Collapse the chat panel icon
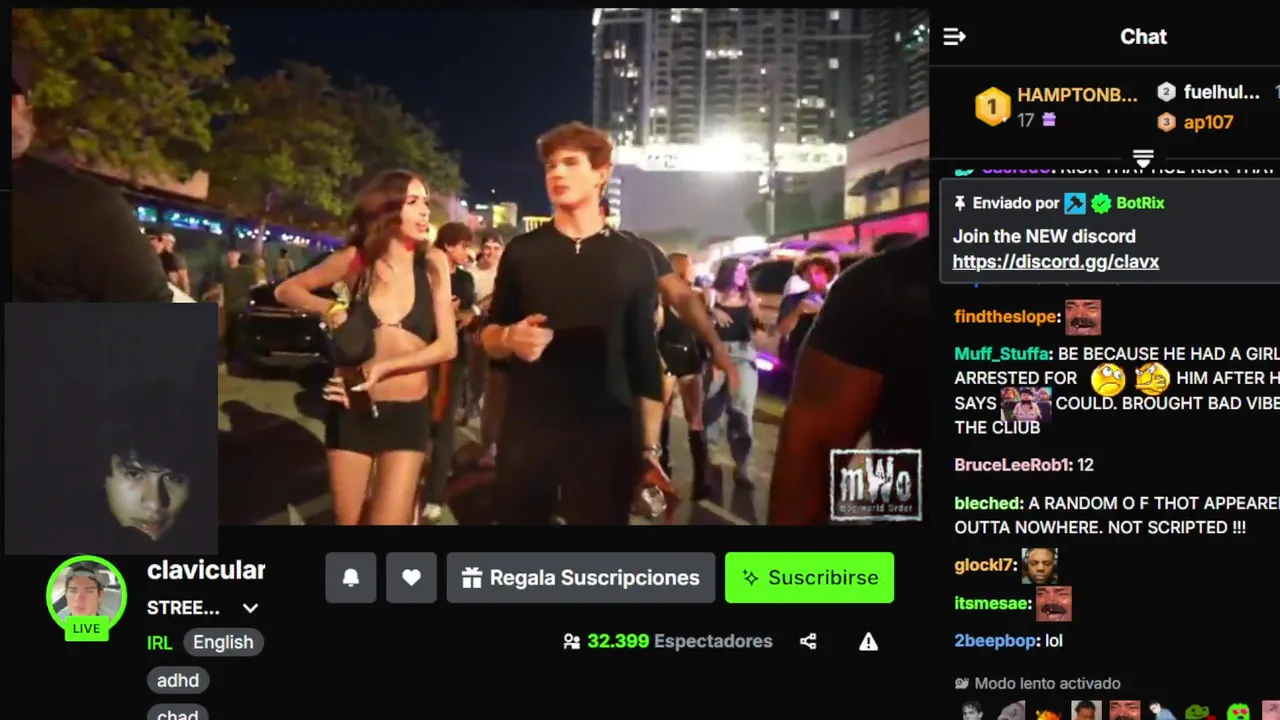The height and width of the screenshot is (720, 1280). [954, 37]
